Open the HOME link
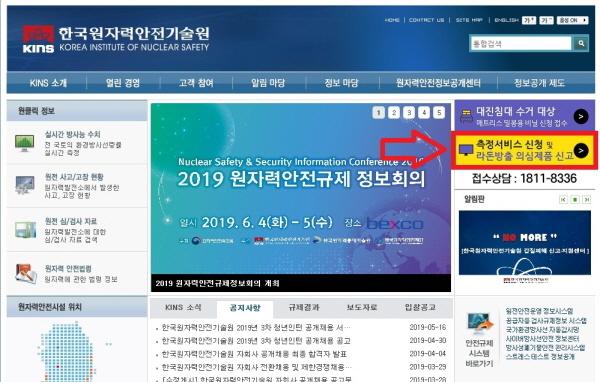This screenshot has height=382, width=600. point(392,20)
